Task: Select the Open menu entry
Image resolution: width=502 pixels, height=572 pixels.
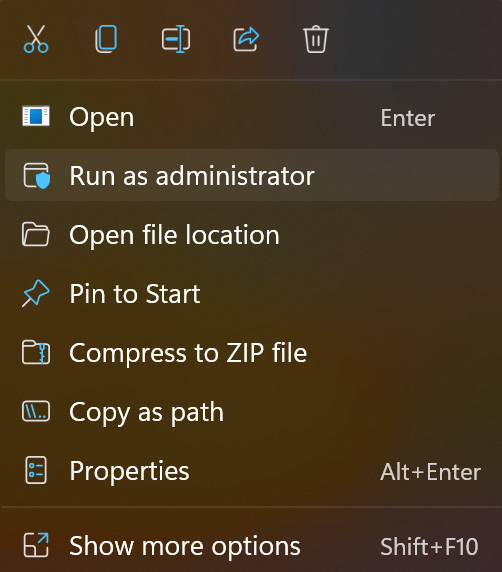Action: (252, 117)
